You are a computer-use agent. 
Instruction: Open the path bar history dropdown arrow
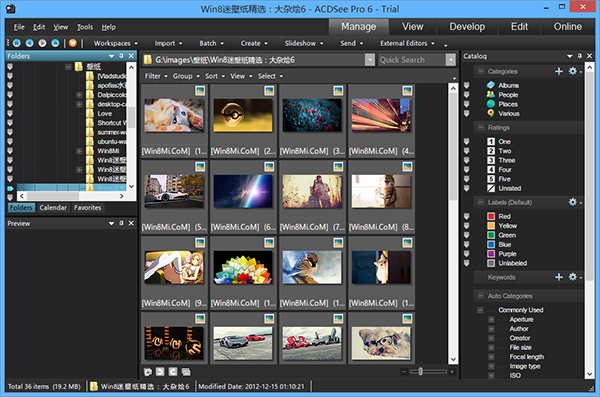click(x=369, y=60)
